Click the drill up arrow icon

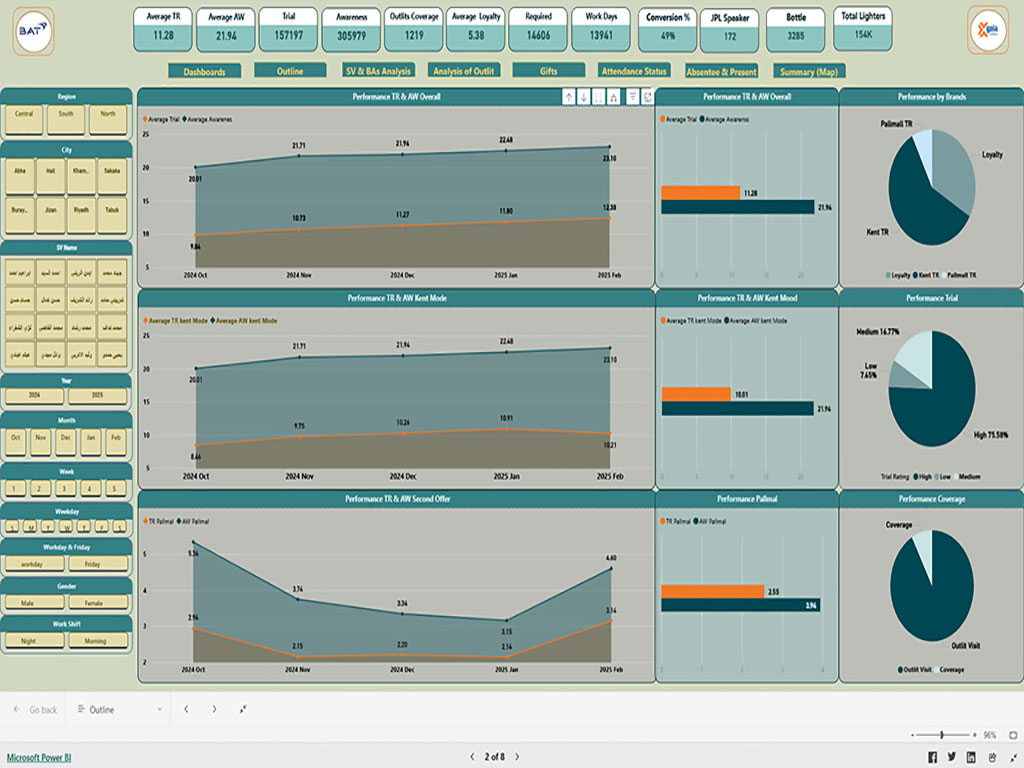coord(569,97)
